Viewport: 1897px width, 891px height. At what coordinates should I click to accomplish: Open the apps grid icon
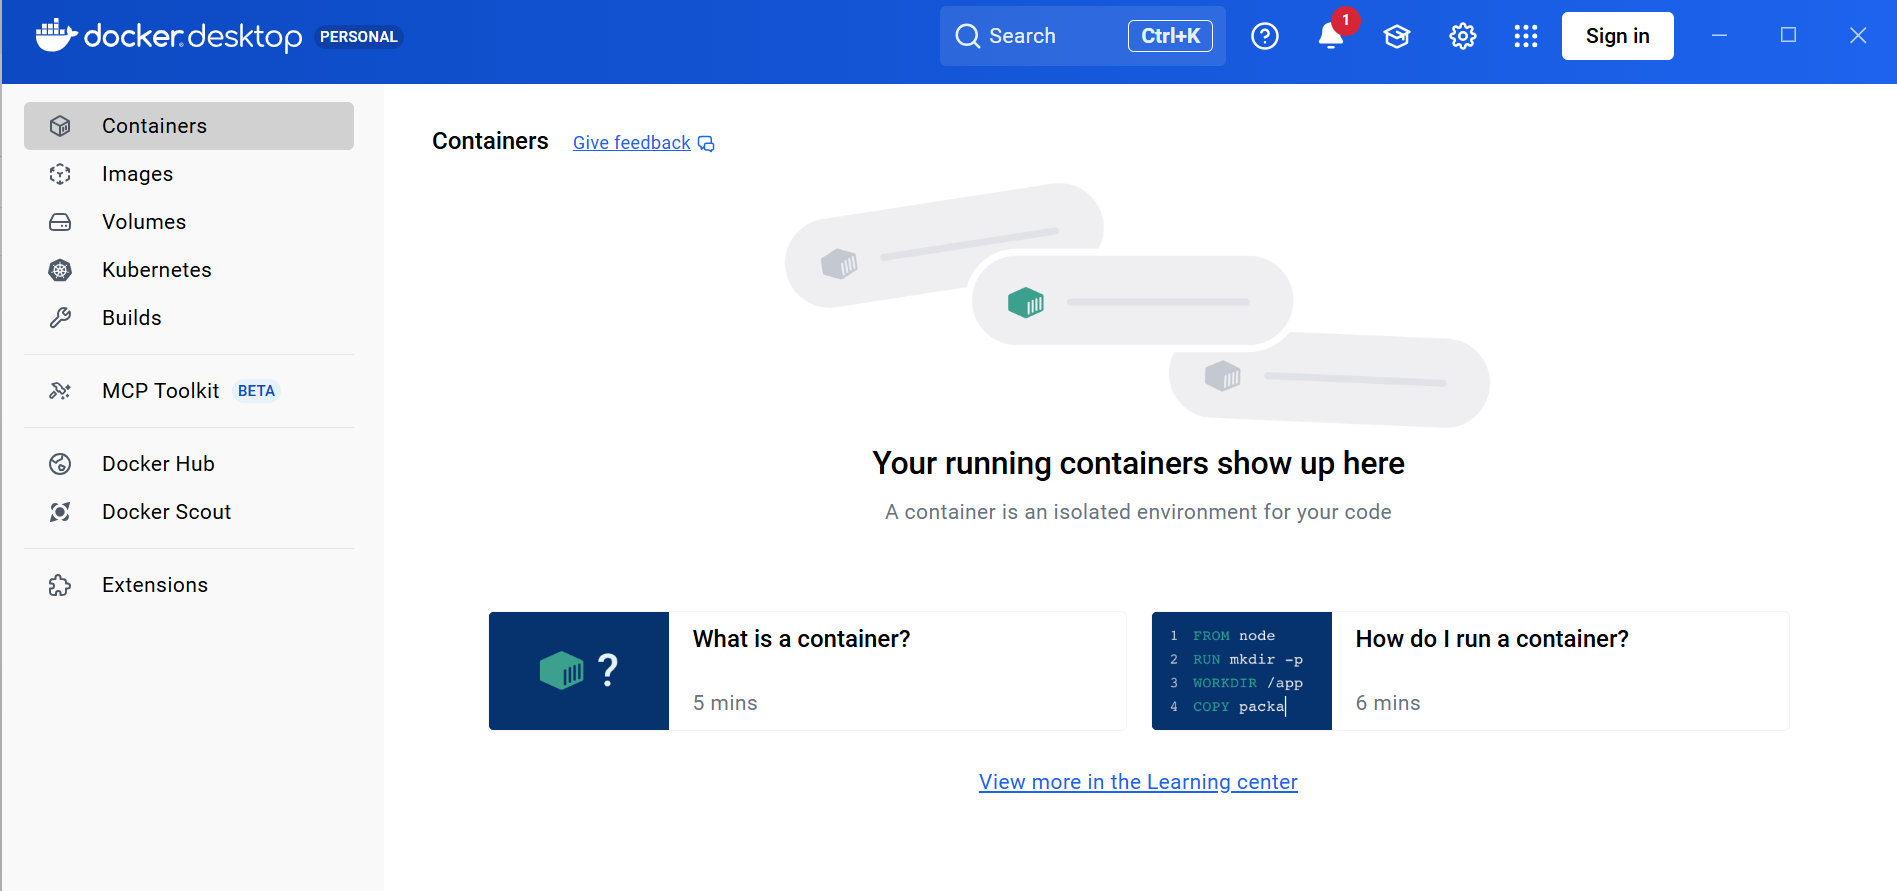click(x=1526, y=36)
